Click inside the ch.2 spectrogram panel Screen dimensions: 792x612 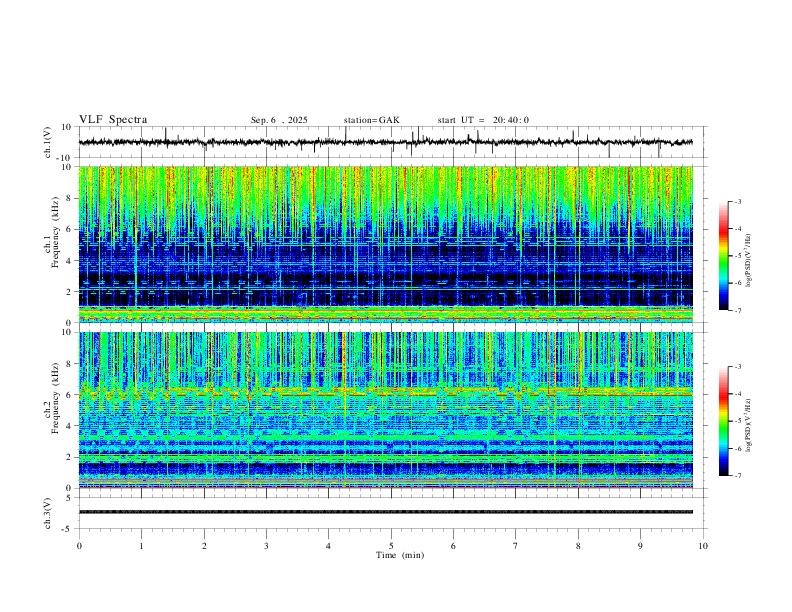(x=386, y=410)
